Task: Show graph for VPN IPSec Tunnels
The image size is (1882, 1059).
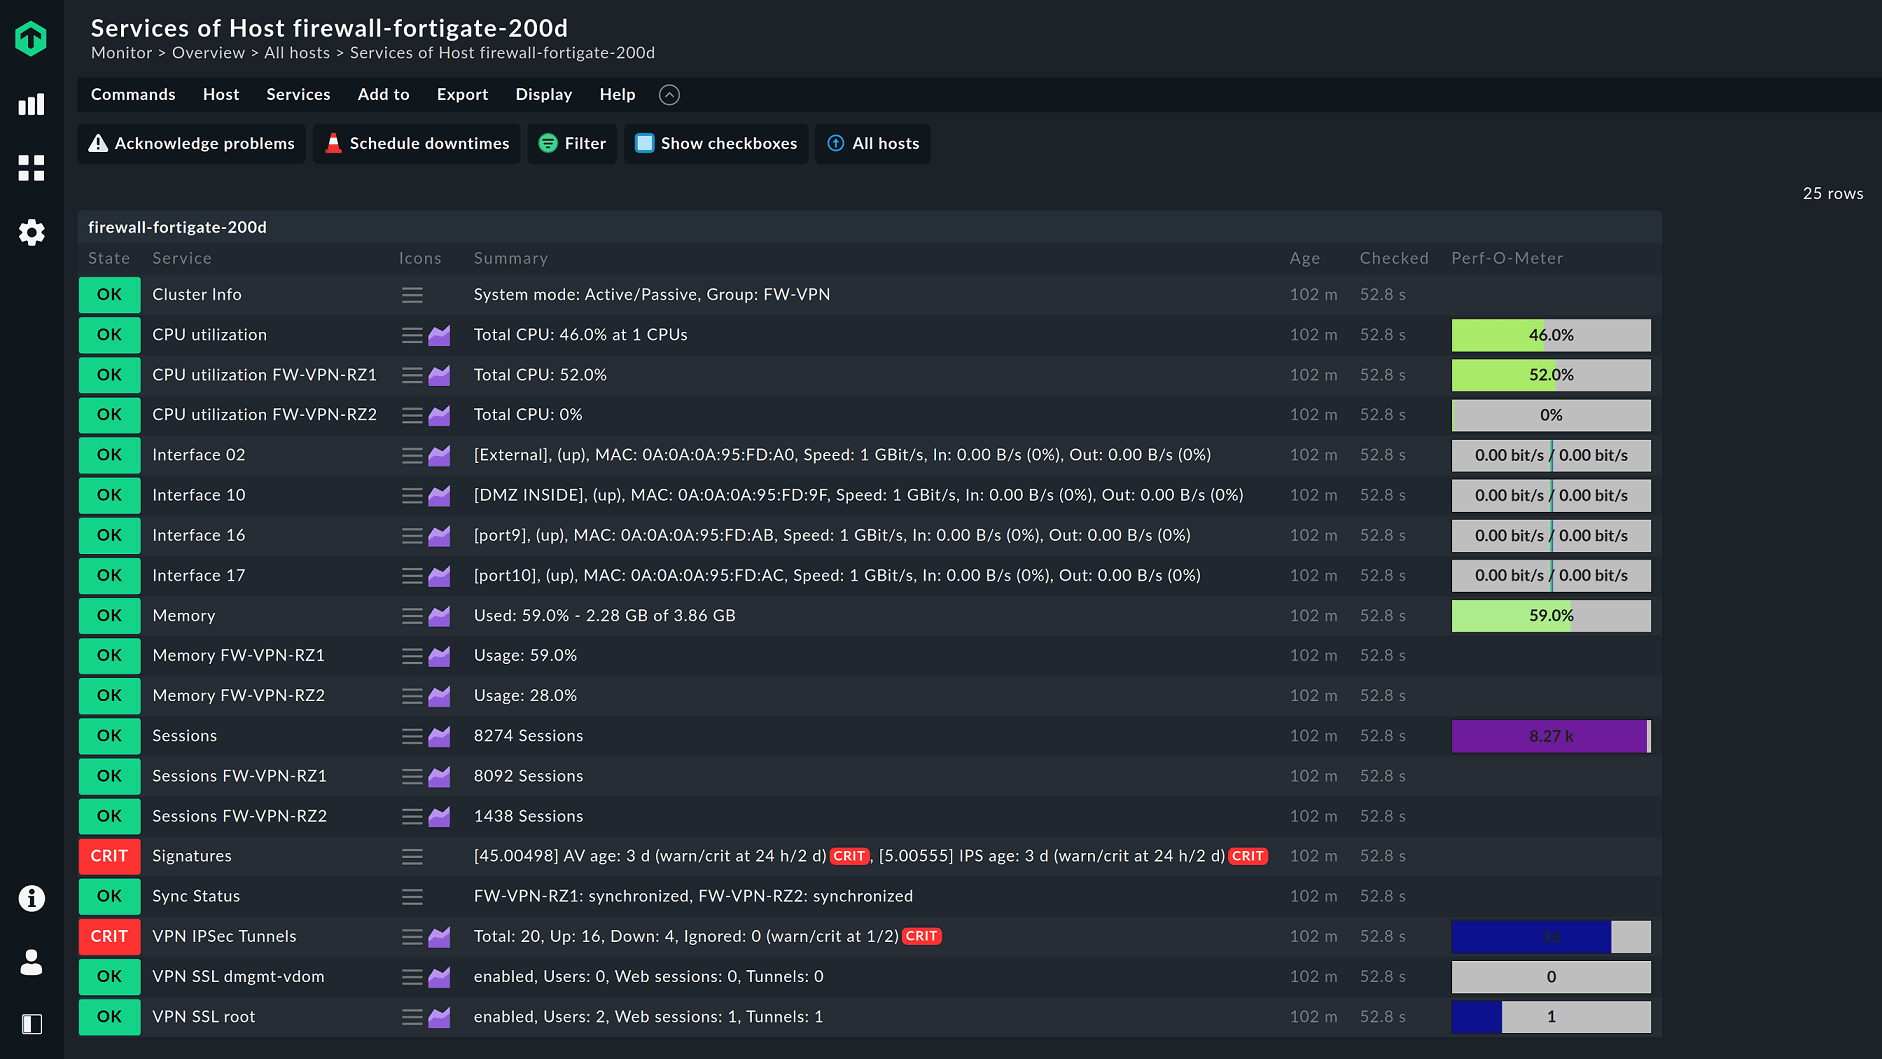Action: tap(439, 937)
